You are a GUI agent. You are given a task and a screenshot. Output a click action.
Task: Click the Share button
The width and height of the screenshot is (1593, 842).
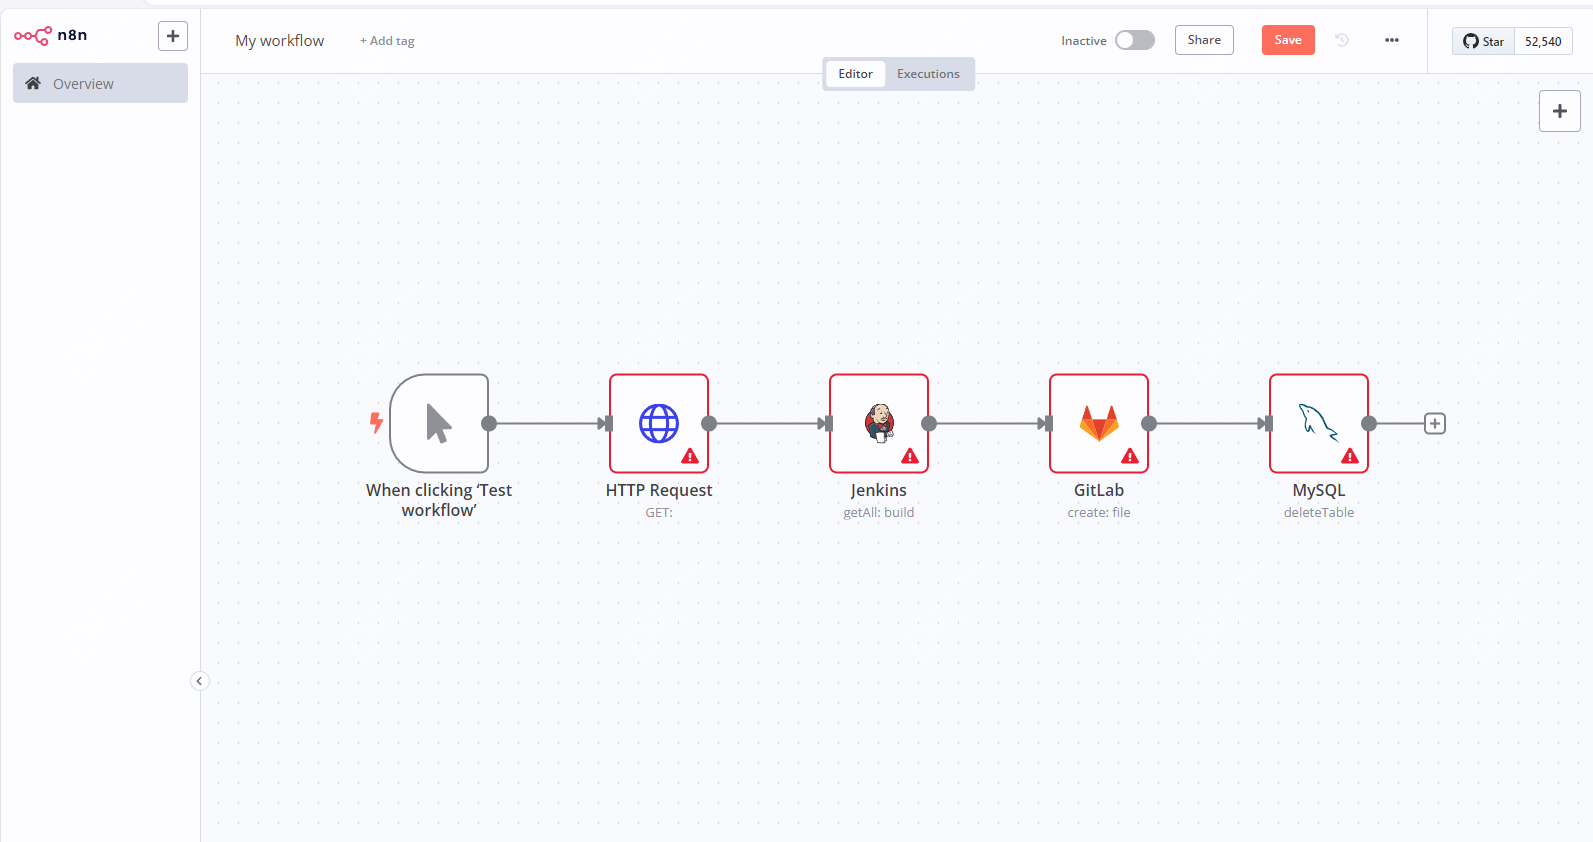1204,40
